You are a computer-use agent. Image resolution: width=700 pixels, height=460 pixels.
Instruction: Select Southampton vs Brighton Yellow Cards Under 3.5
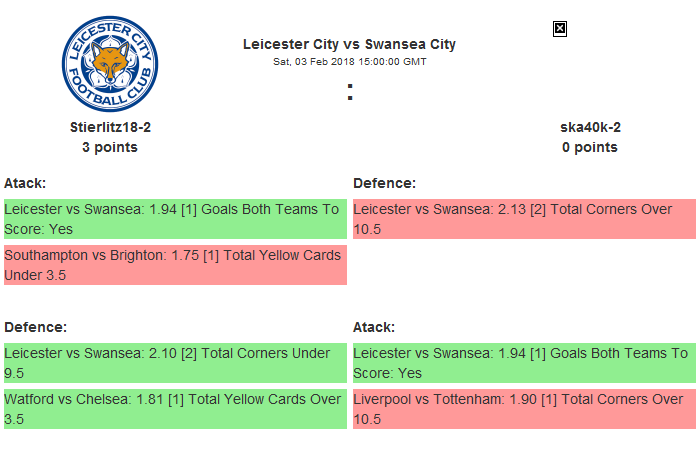pyautogui.click(x=175, y=265)
